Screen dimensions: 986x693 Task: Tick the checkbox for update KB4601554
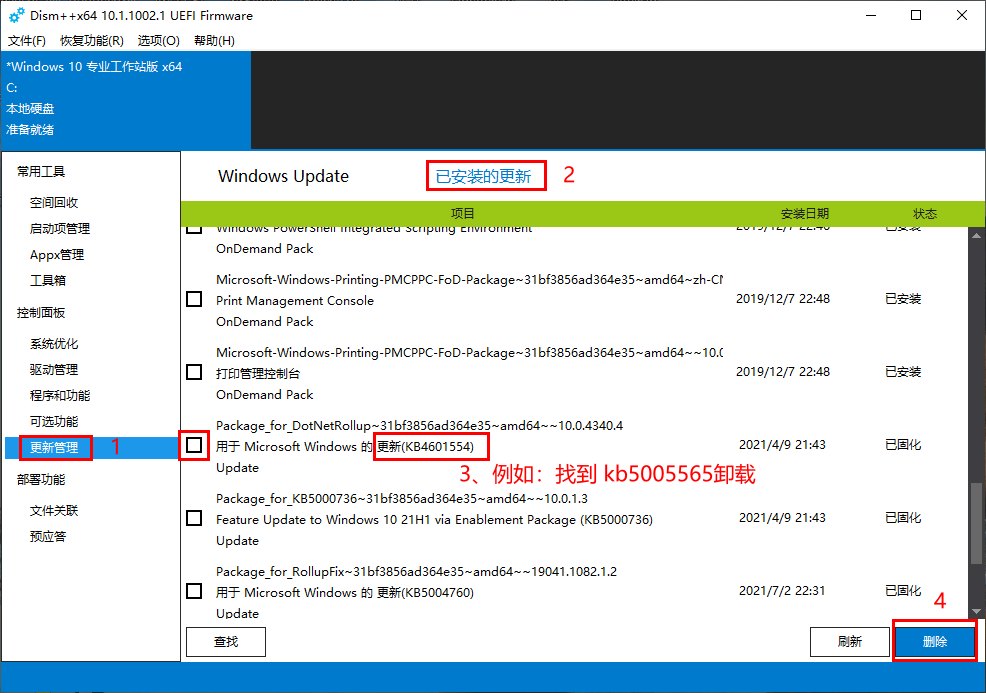click(194, 445)
